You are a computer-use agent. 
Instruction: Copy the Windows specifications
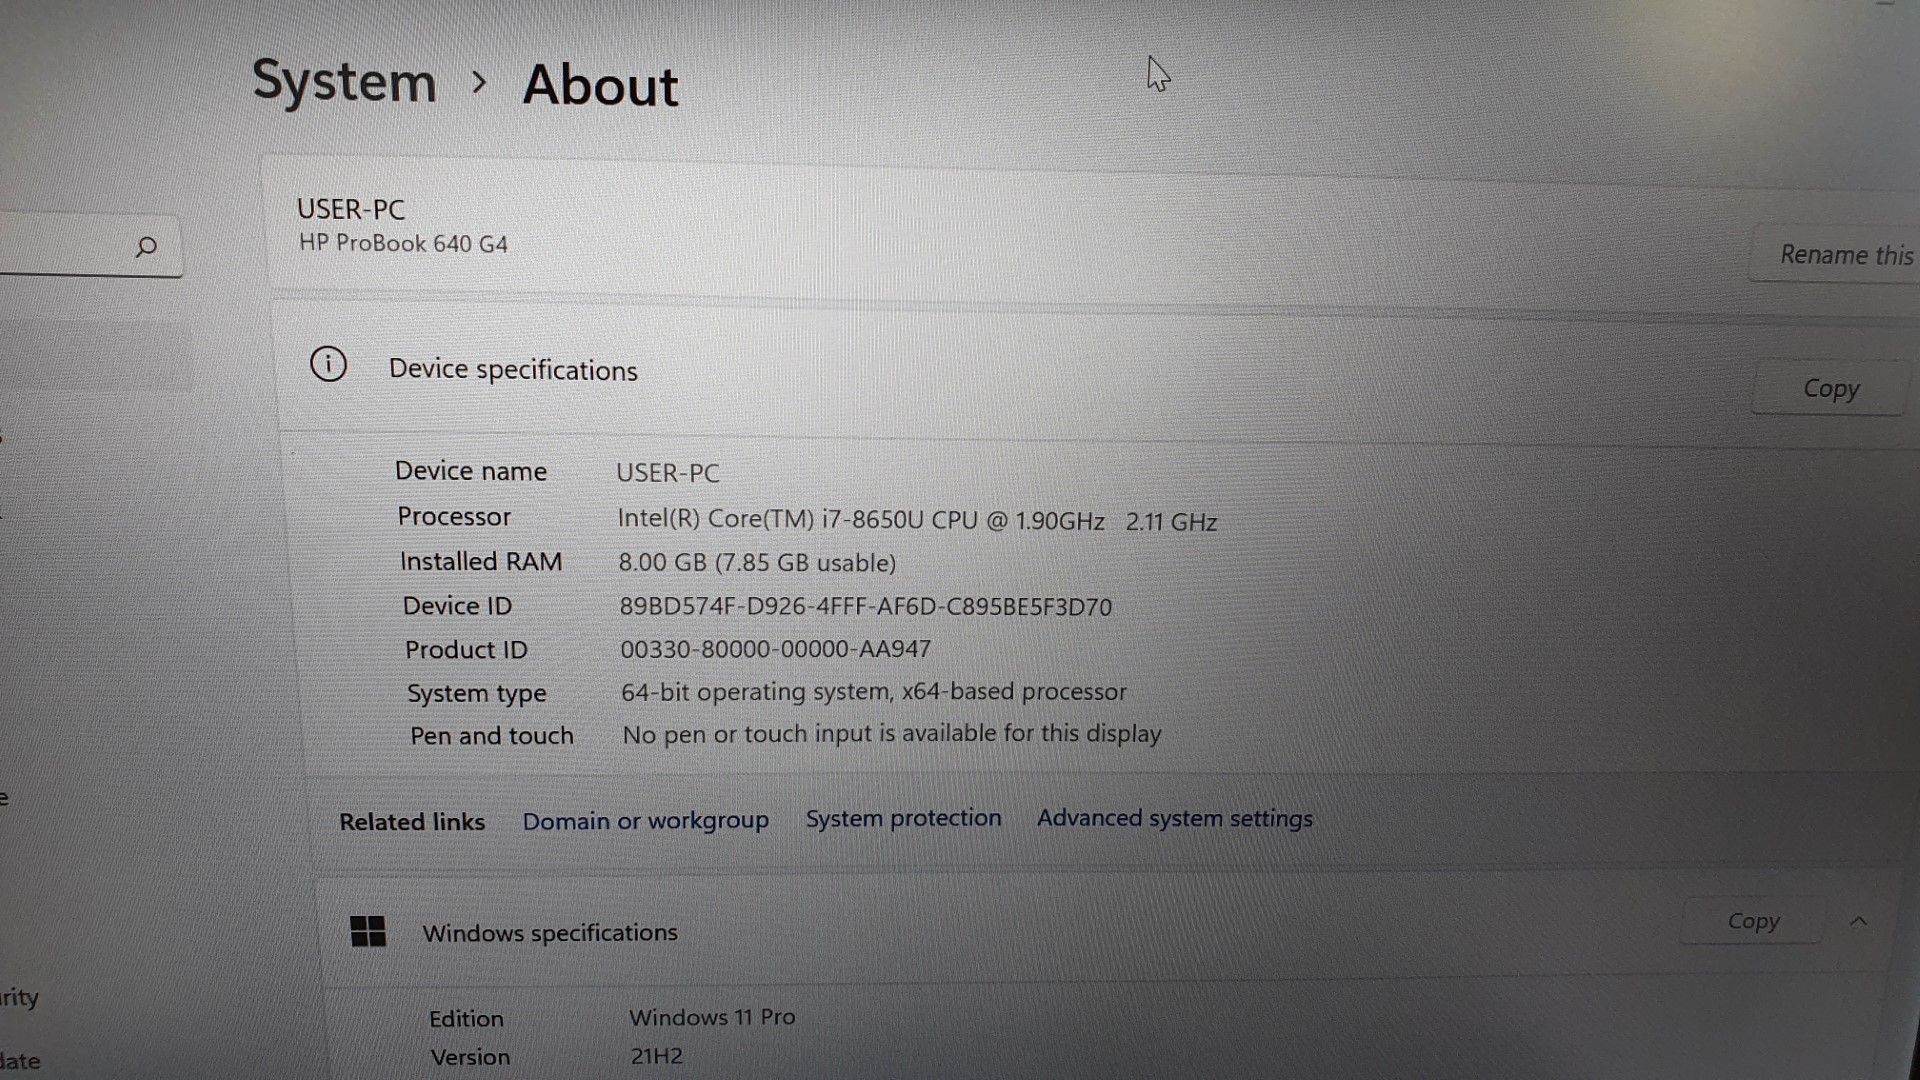[1753, 921]
